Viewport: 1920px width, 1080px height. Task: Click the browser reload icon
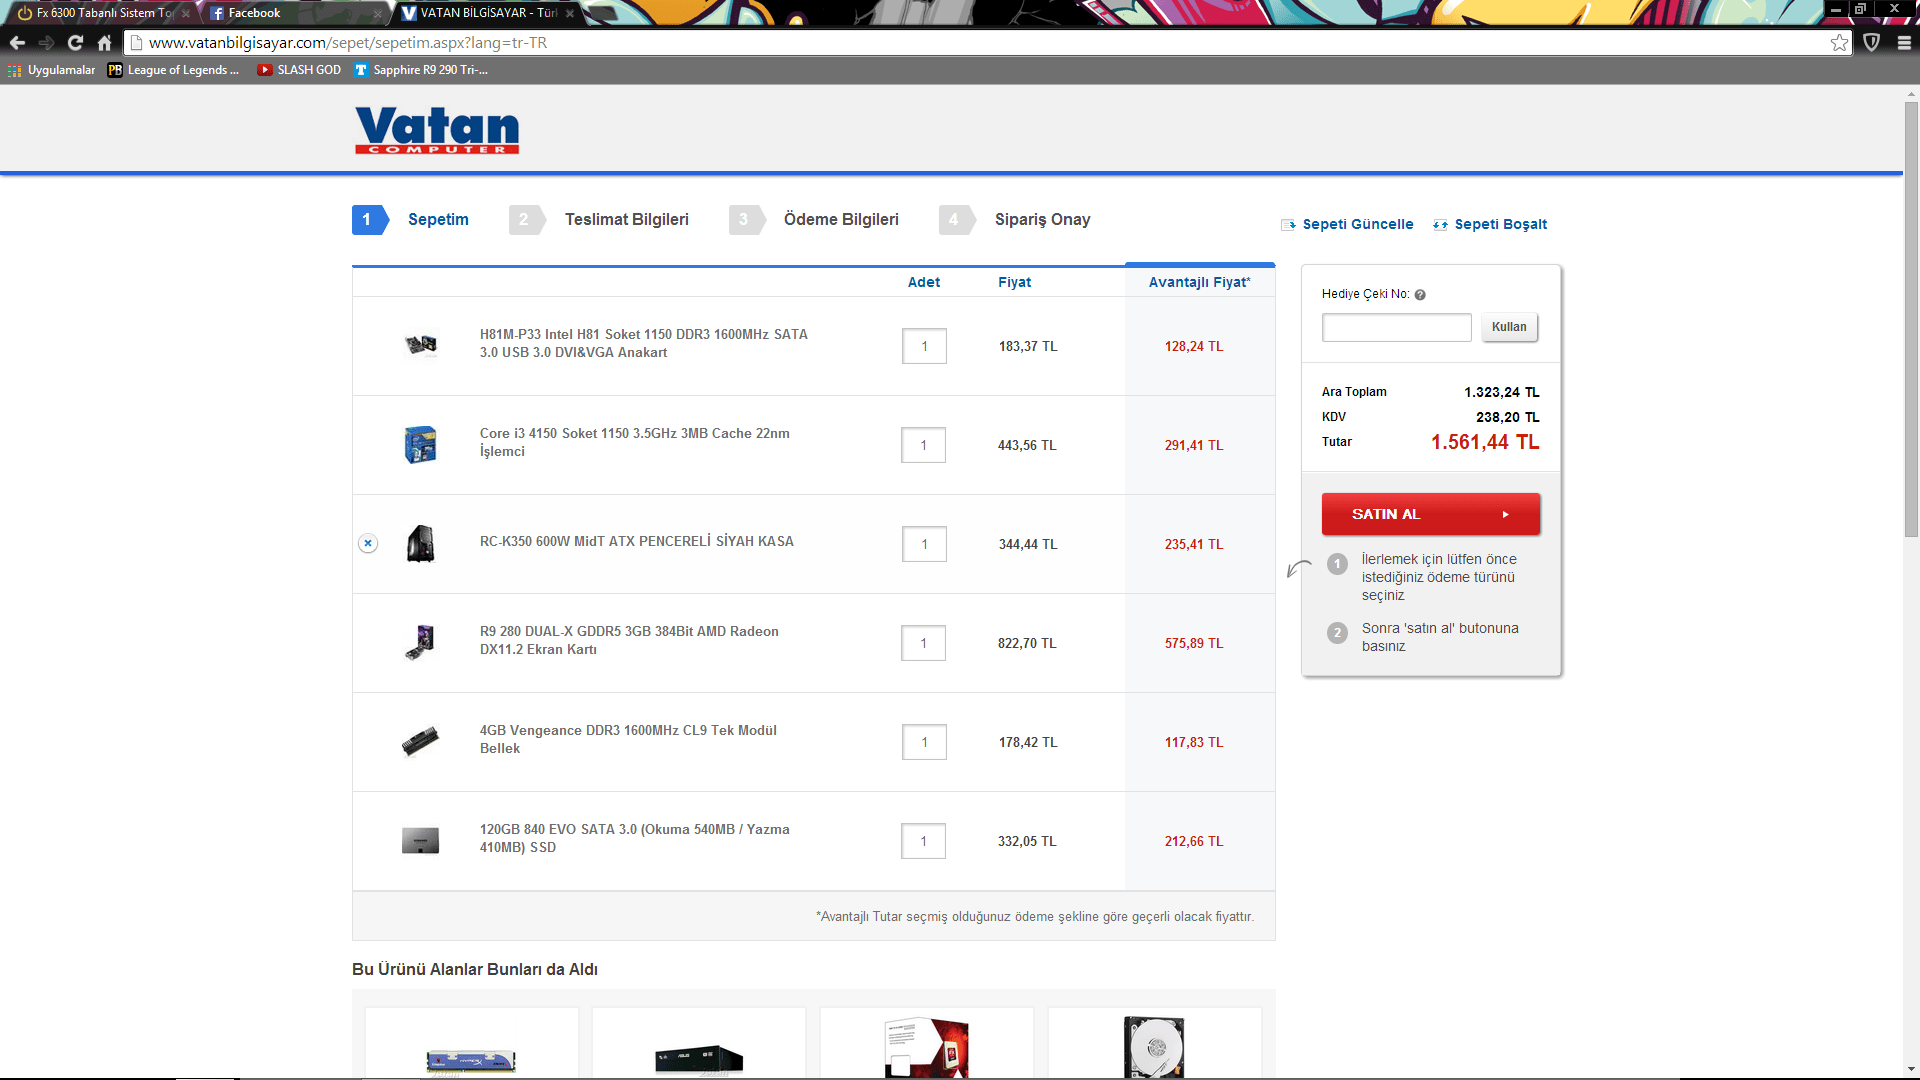click(75, 43)
